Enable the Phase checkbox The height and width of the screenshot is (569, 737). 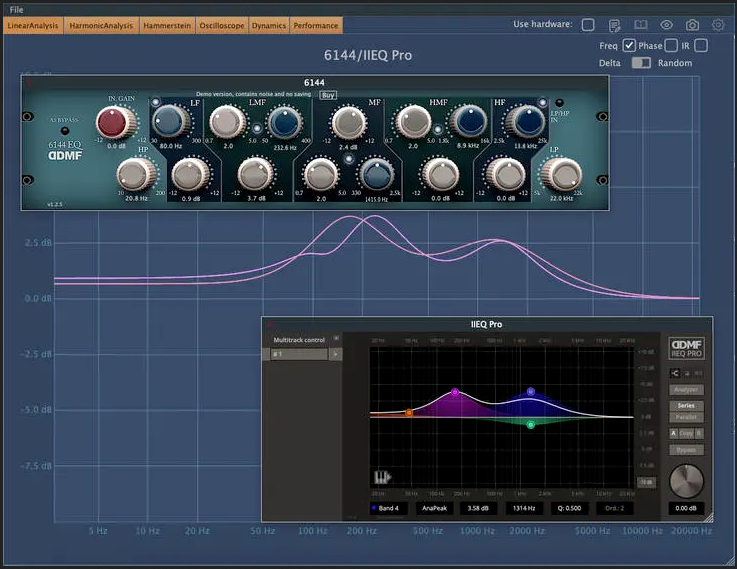671,45
